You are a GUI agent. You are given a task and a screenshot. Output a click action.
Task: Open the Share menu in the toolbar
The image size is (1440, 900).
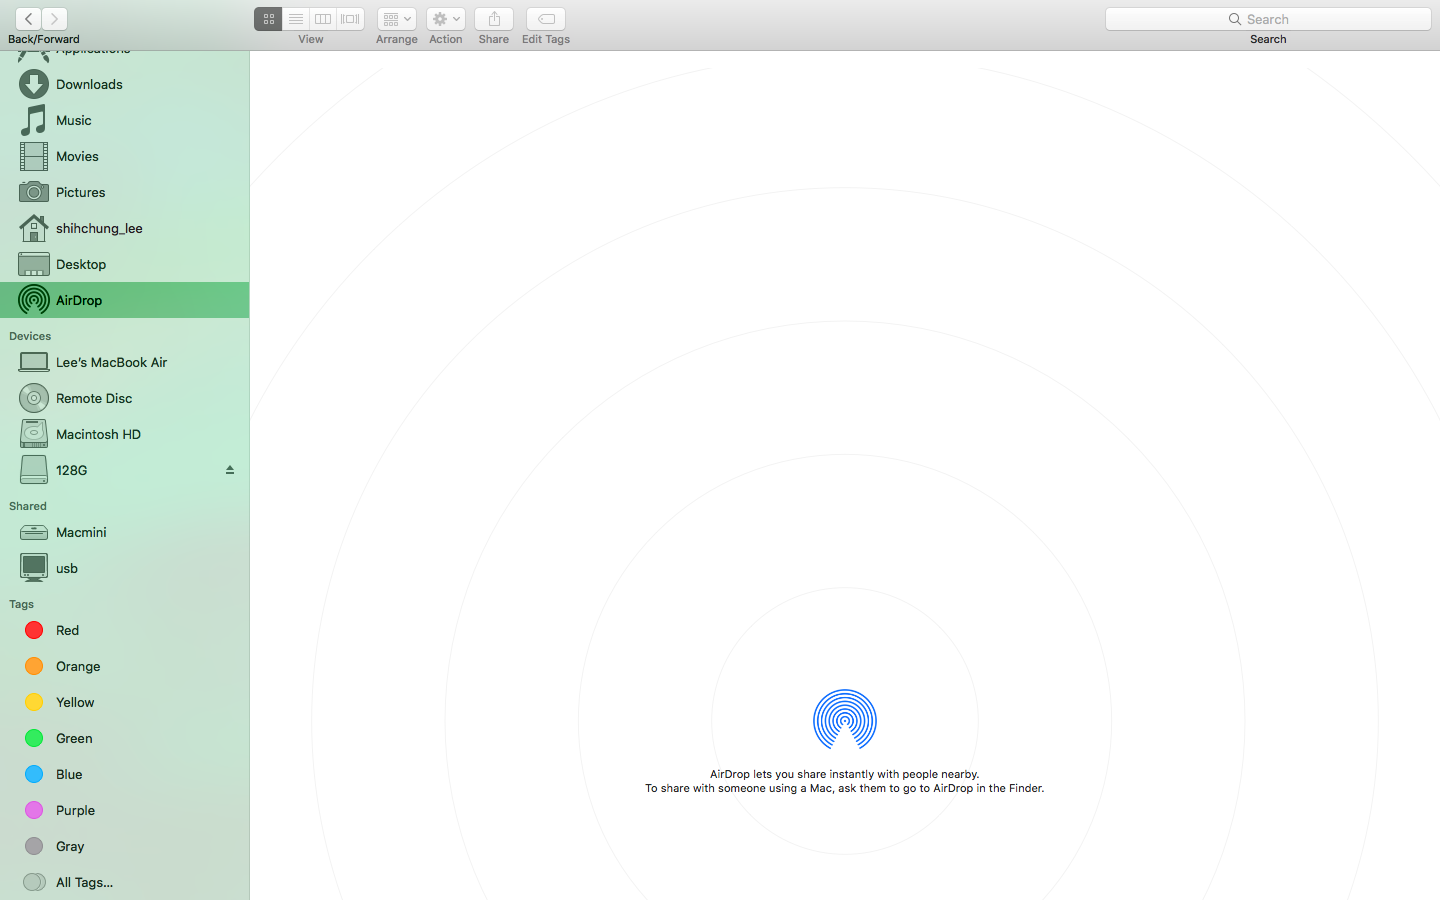[493, 18]
